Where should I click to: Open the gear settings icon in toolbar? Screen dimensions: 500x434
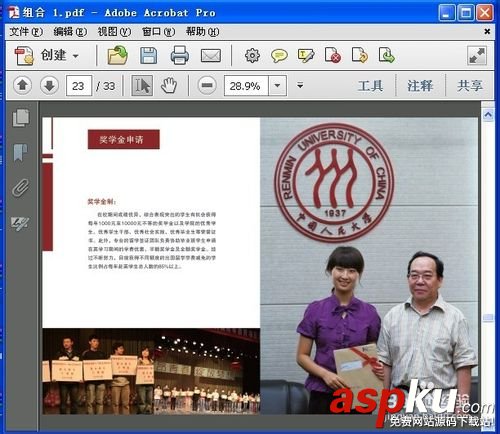(252, 56)
